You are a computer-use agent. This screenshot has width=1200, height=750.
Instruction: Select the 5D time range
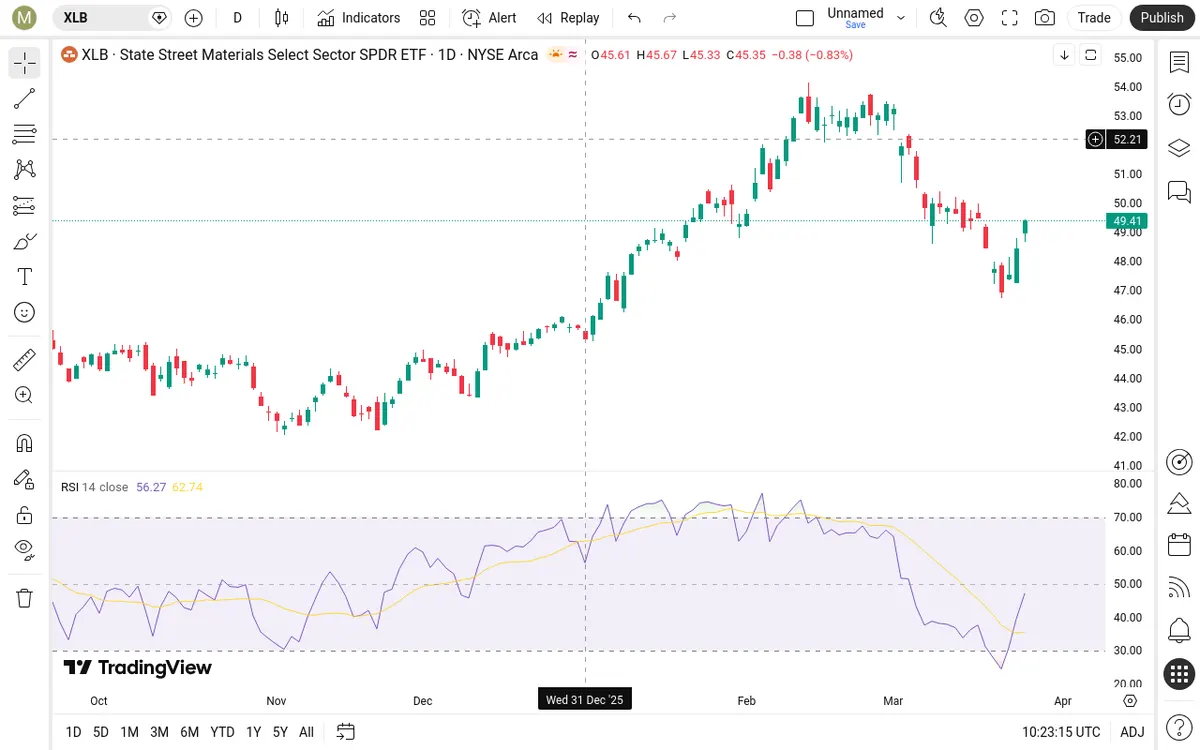(x=101, y=732)
